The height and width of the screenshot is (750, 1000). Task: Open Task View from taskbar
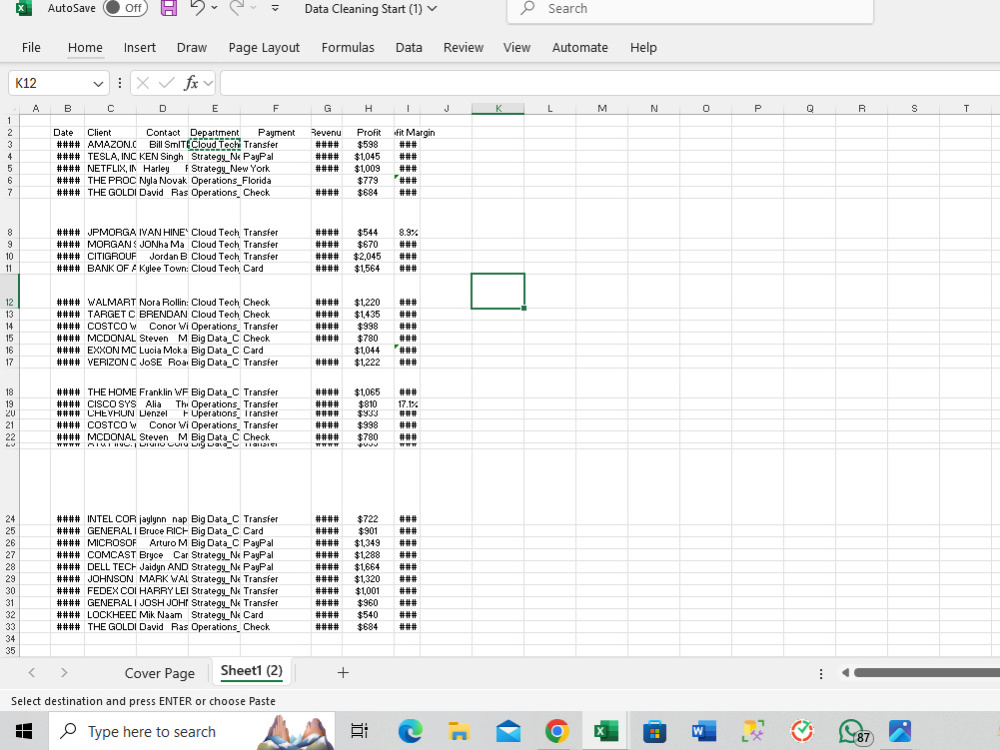[x=360, y=731]
